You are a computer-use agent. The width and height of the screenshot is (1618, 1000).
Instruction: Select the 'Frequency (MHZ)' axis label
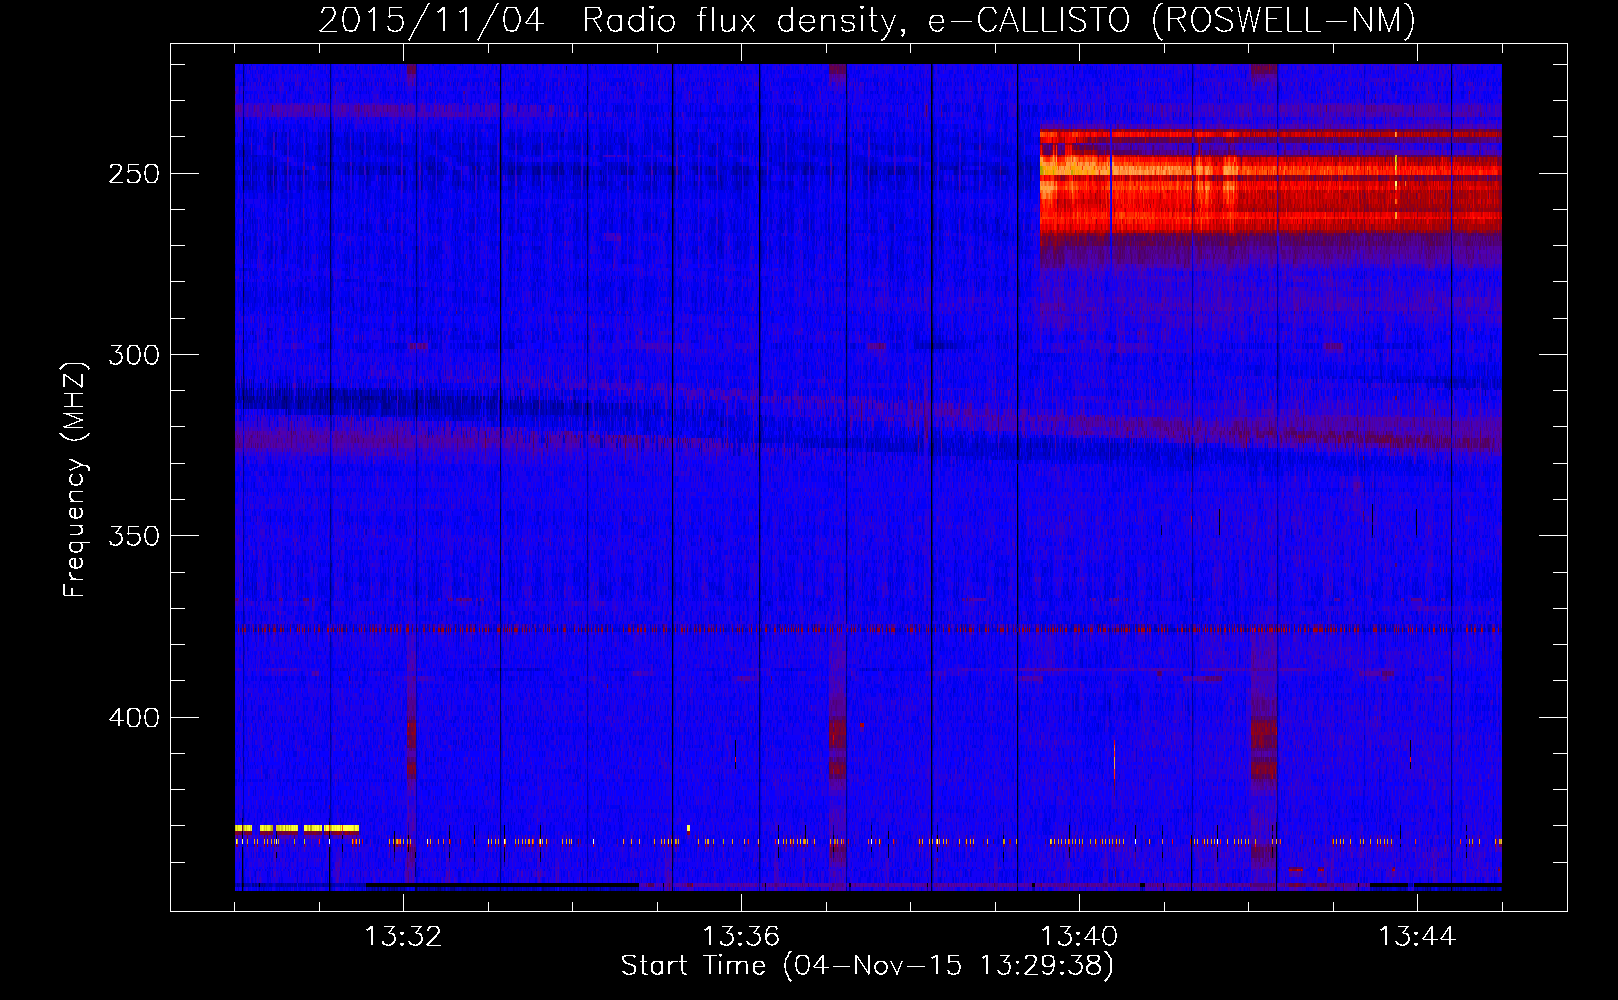pos(75,479)
